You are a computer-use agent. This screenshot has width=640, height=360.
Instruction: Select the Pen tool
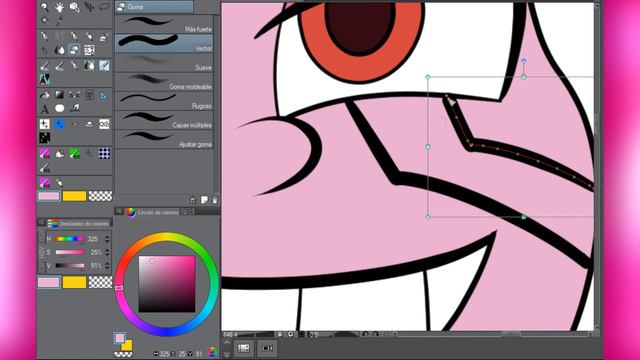(x=44, y=37)
